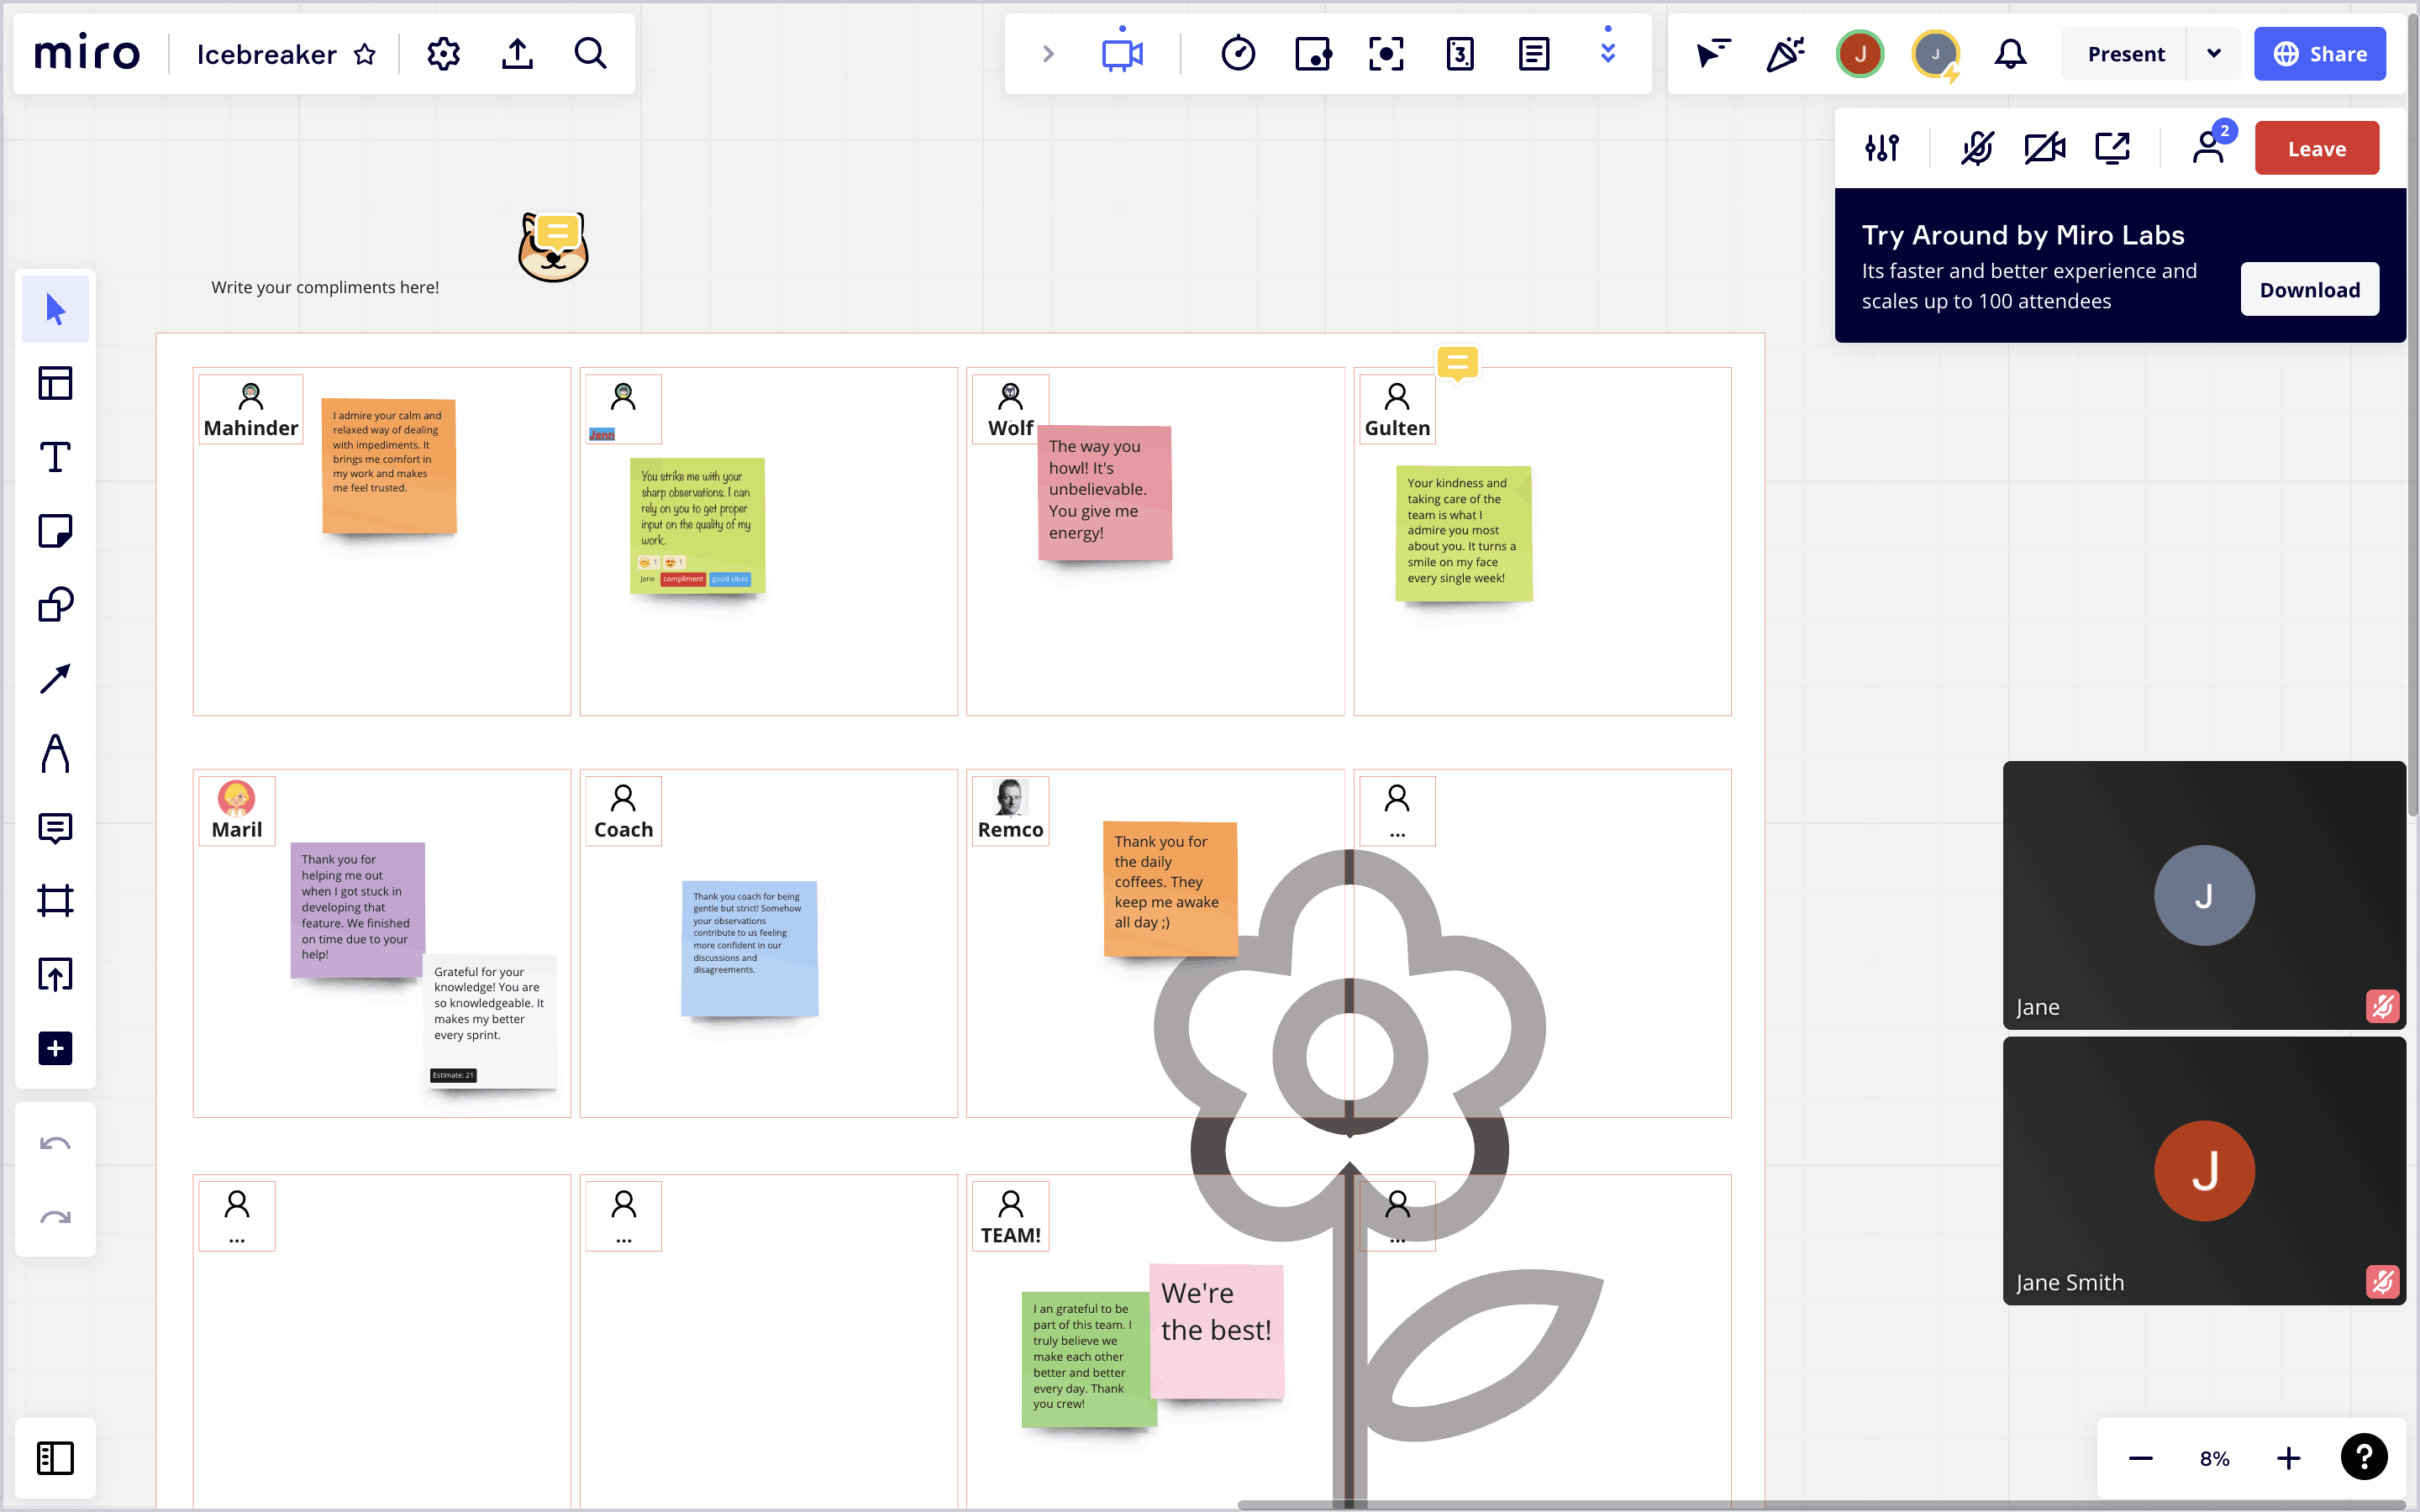
Task: Toggle the microphone mute in call
Action: pyautogui.click(x=1976, y=148)
